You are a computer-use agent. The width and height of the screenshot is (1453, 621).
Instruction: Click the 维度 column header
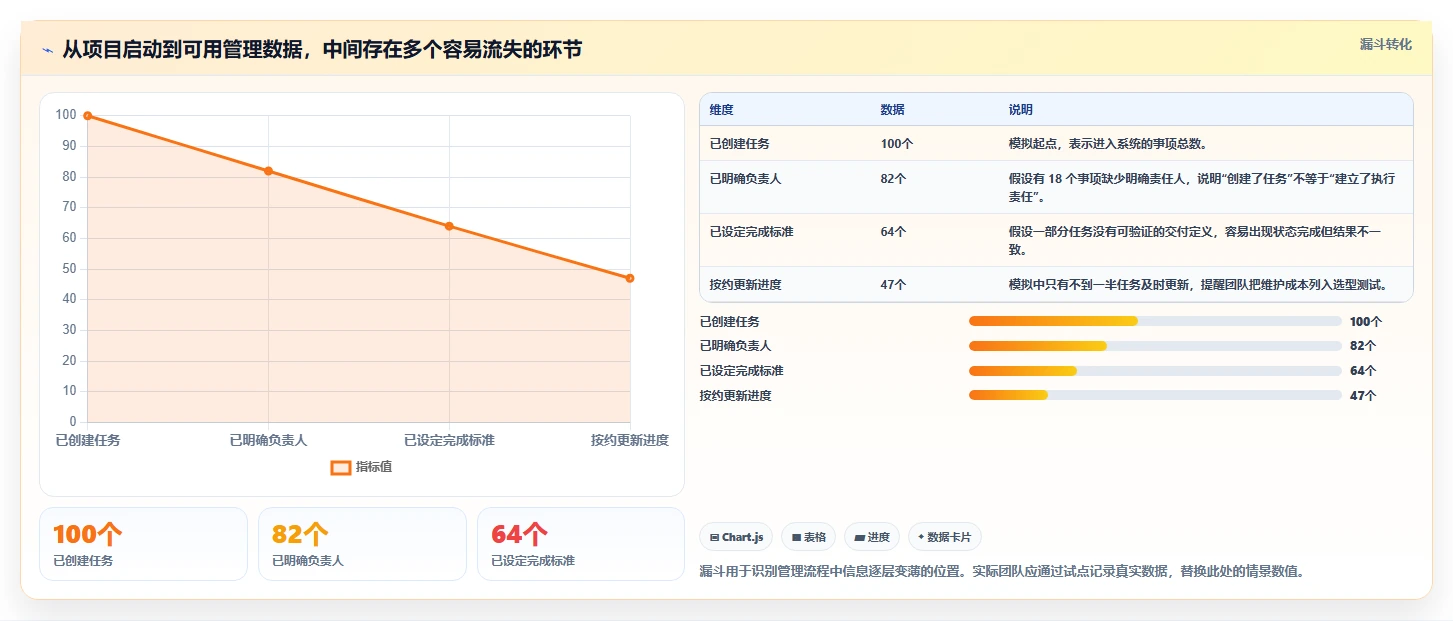(x=721, y=110)
